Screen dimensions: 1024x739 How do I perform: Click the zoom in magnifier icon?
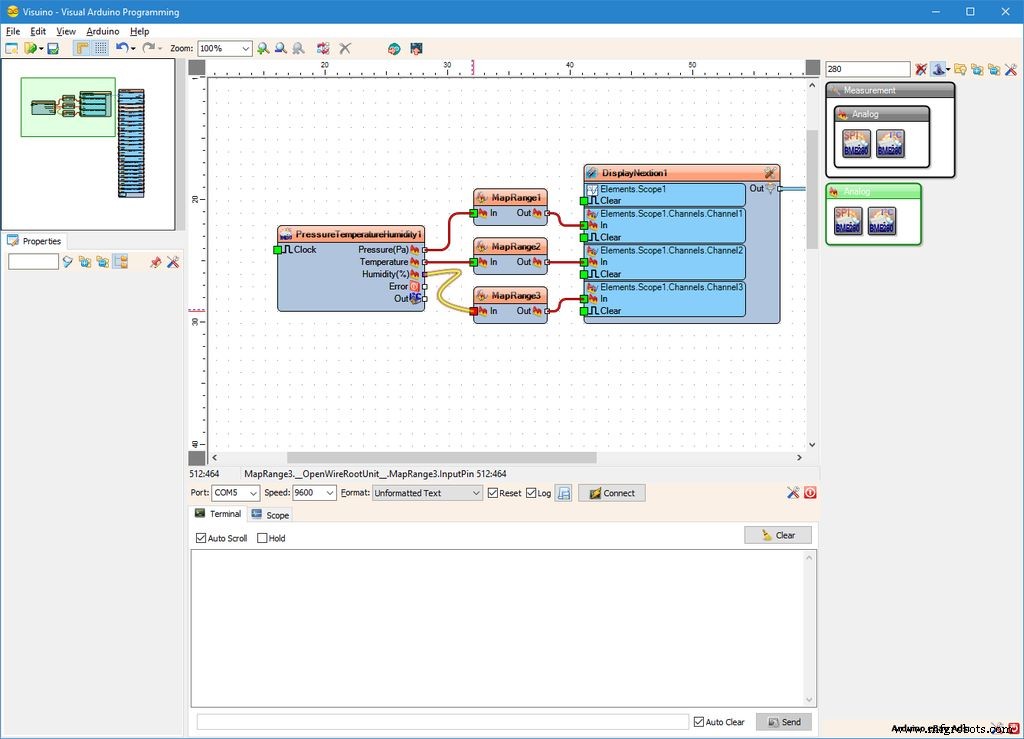tap(263, 48)
